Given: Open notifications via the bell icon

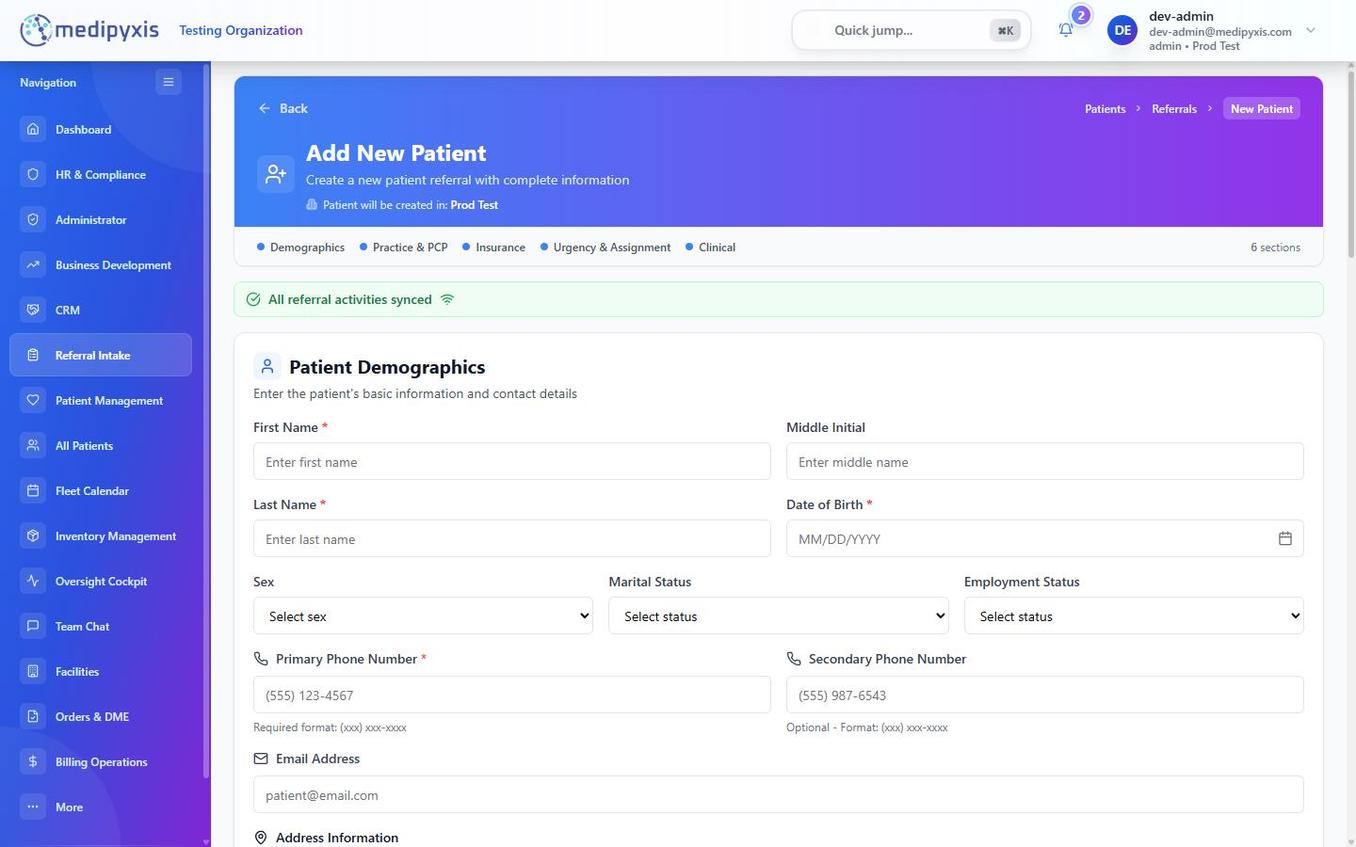Looking at the screenshot, I should (x=1066, y=30).
